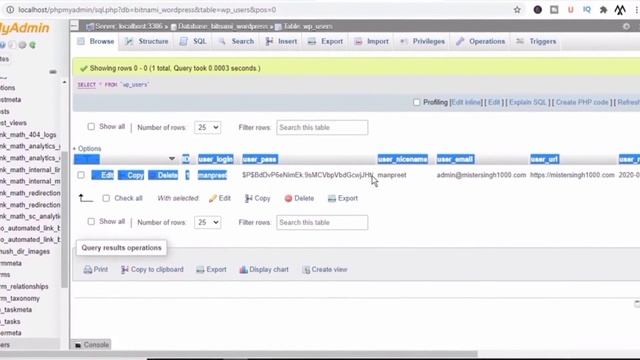
Task: Open the top Number of rows dropdown
Action: click(207, 127)
